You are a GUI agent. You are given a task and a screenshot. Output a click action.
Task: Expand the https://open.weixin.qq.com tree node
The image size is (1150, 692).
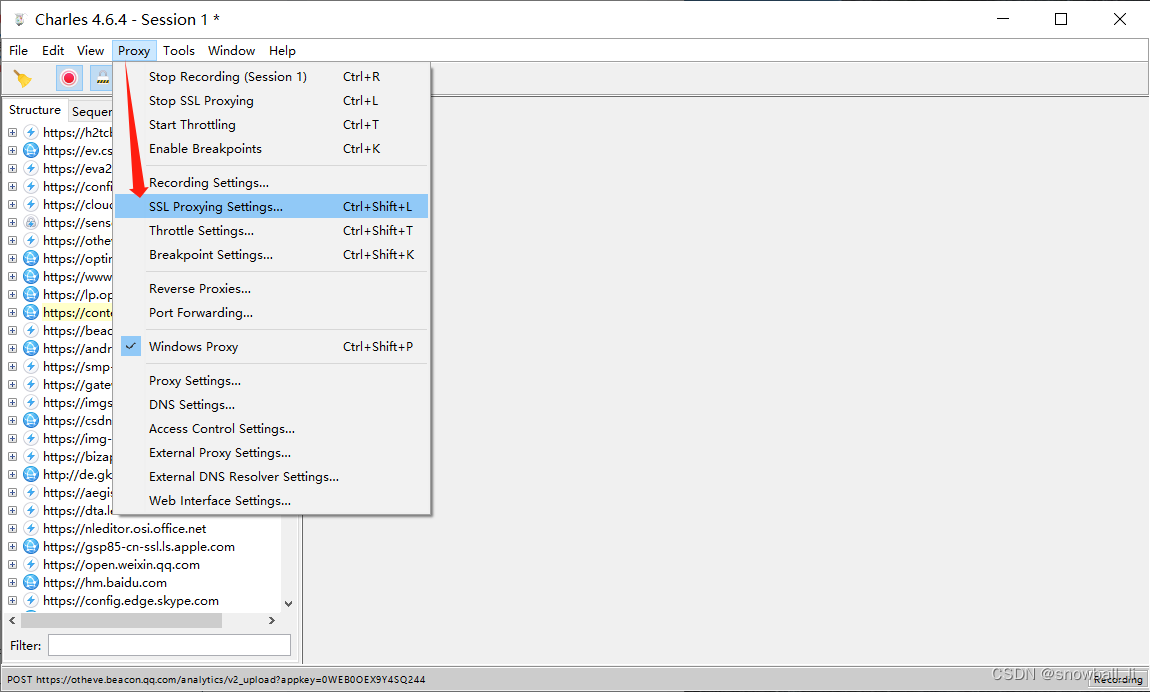12,564
